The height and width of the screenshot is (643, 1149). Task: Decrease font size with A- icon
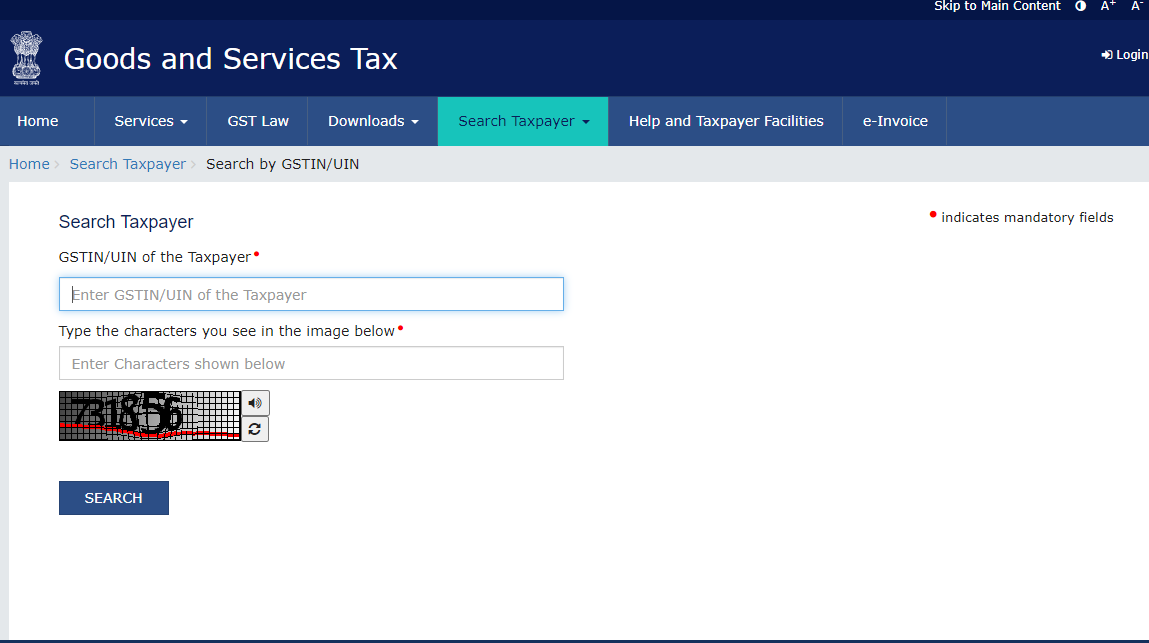click(x=1136, y=6)
